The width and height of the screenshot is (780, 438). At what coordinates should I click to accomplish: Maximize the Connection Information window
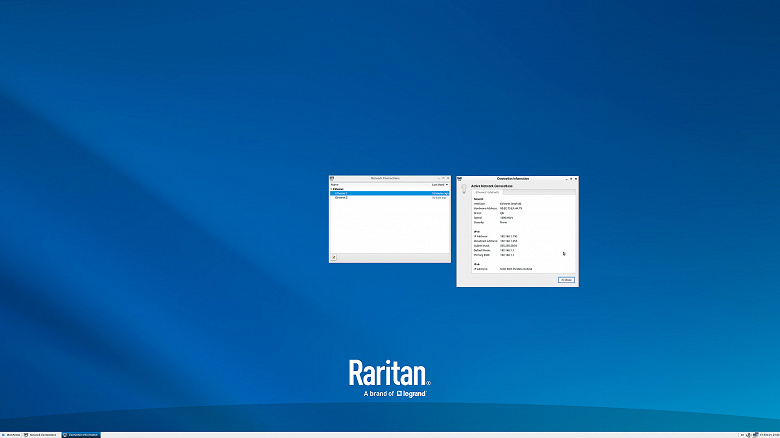[571, 179]
